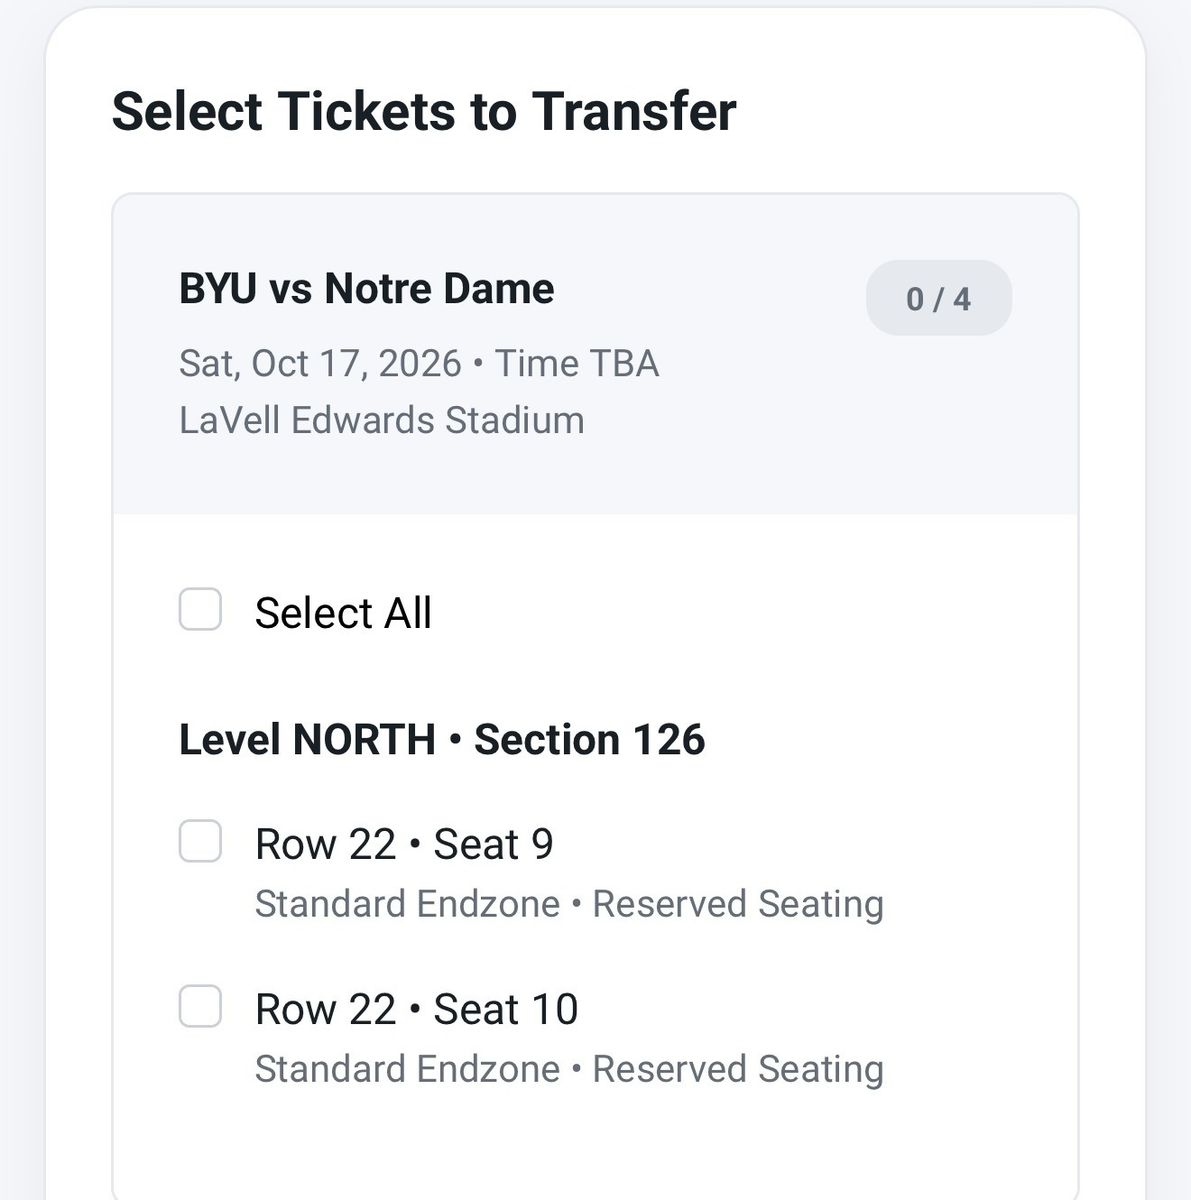
Task: Click the Select All label text
Action: click(x=343, y=612)
